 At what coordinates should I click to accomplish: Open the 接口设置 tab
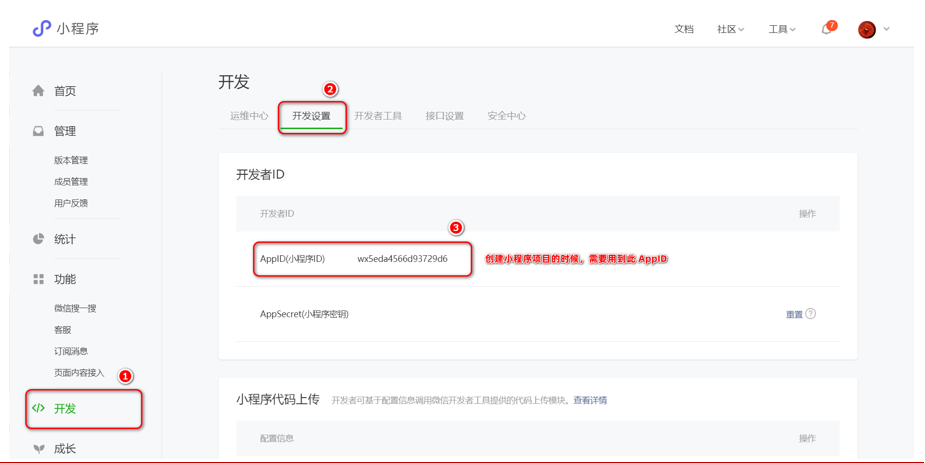pos(444,116)
